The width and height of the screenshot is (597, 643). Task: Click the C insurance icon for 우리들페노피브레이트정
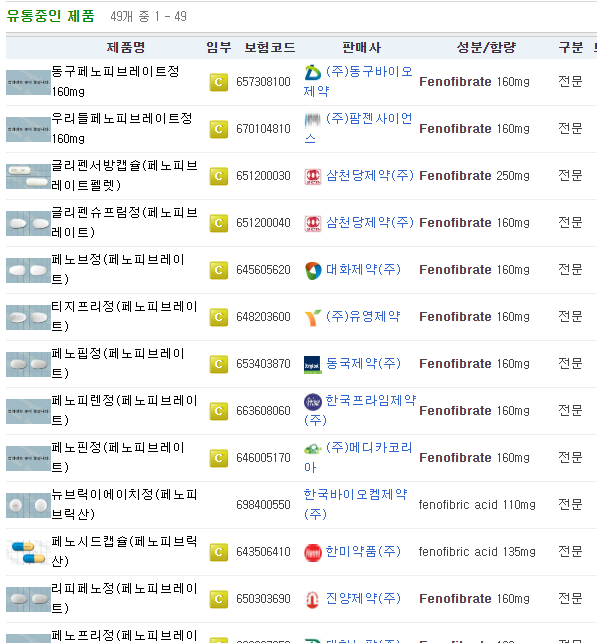tap(219, 129)
